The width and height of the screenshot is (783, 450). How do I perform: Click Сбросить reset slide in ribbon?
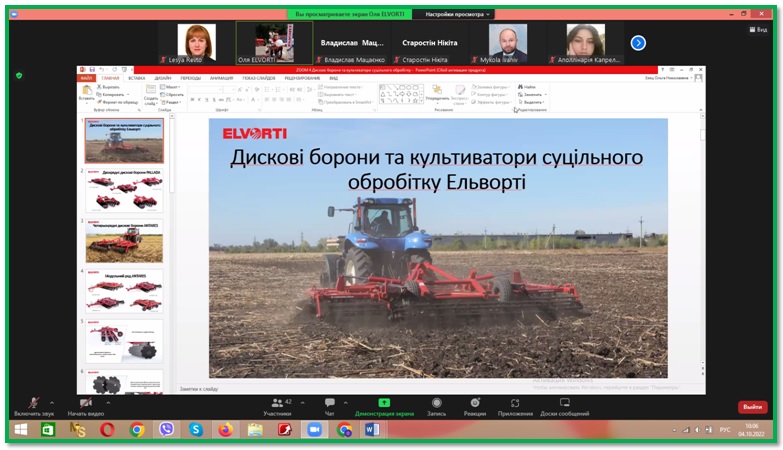click(172, 94)
